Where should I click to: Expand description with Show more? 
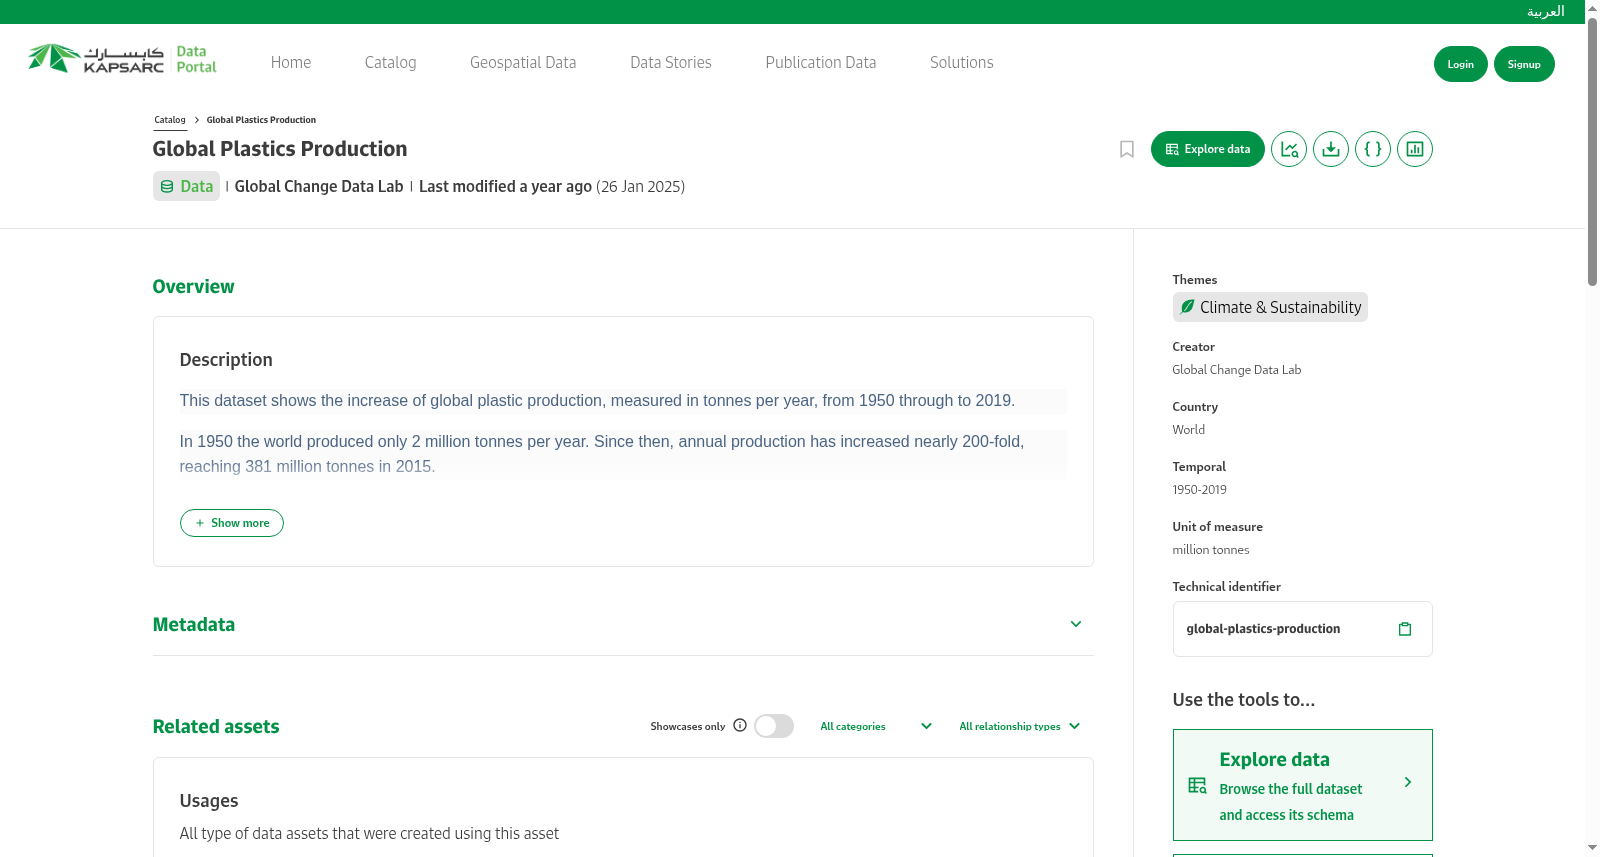click(x=232, y=523)
